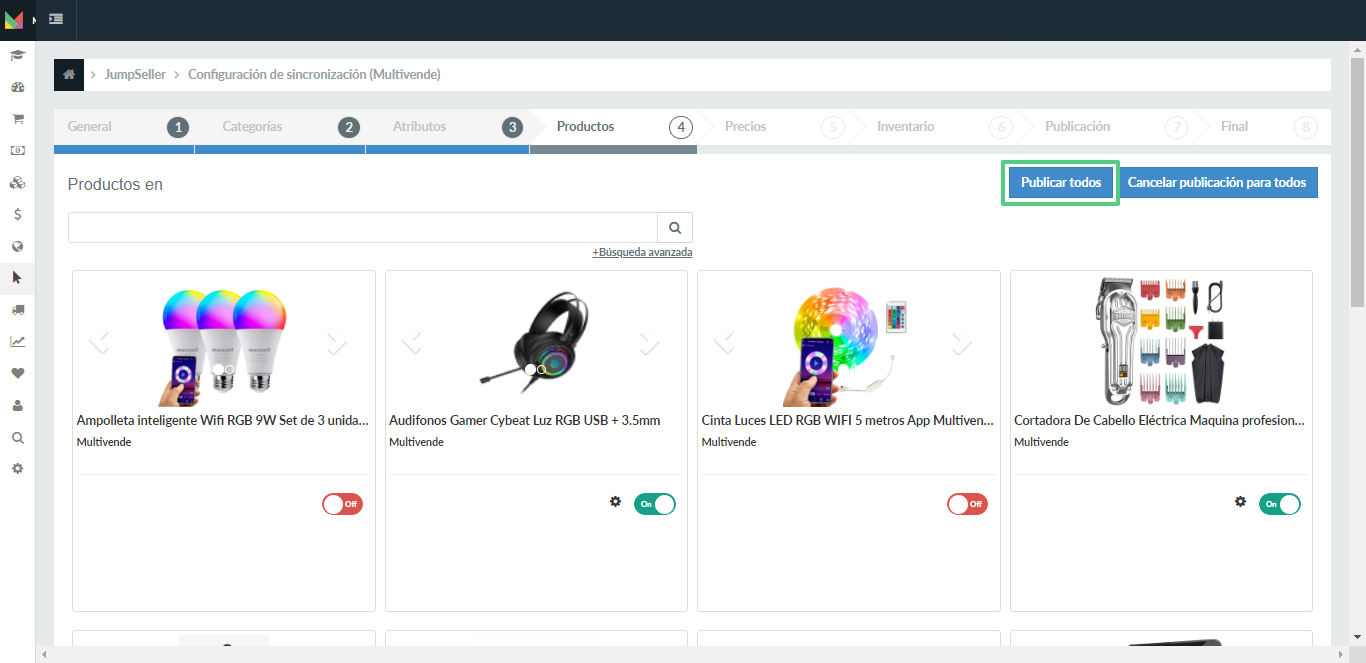Screen dimensions: 1366x663
Task: Open the shopping cart sidebar icon
Action: 17,119
